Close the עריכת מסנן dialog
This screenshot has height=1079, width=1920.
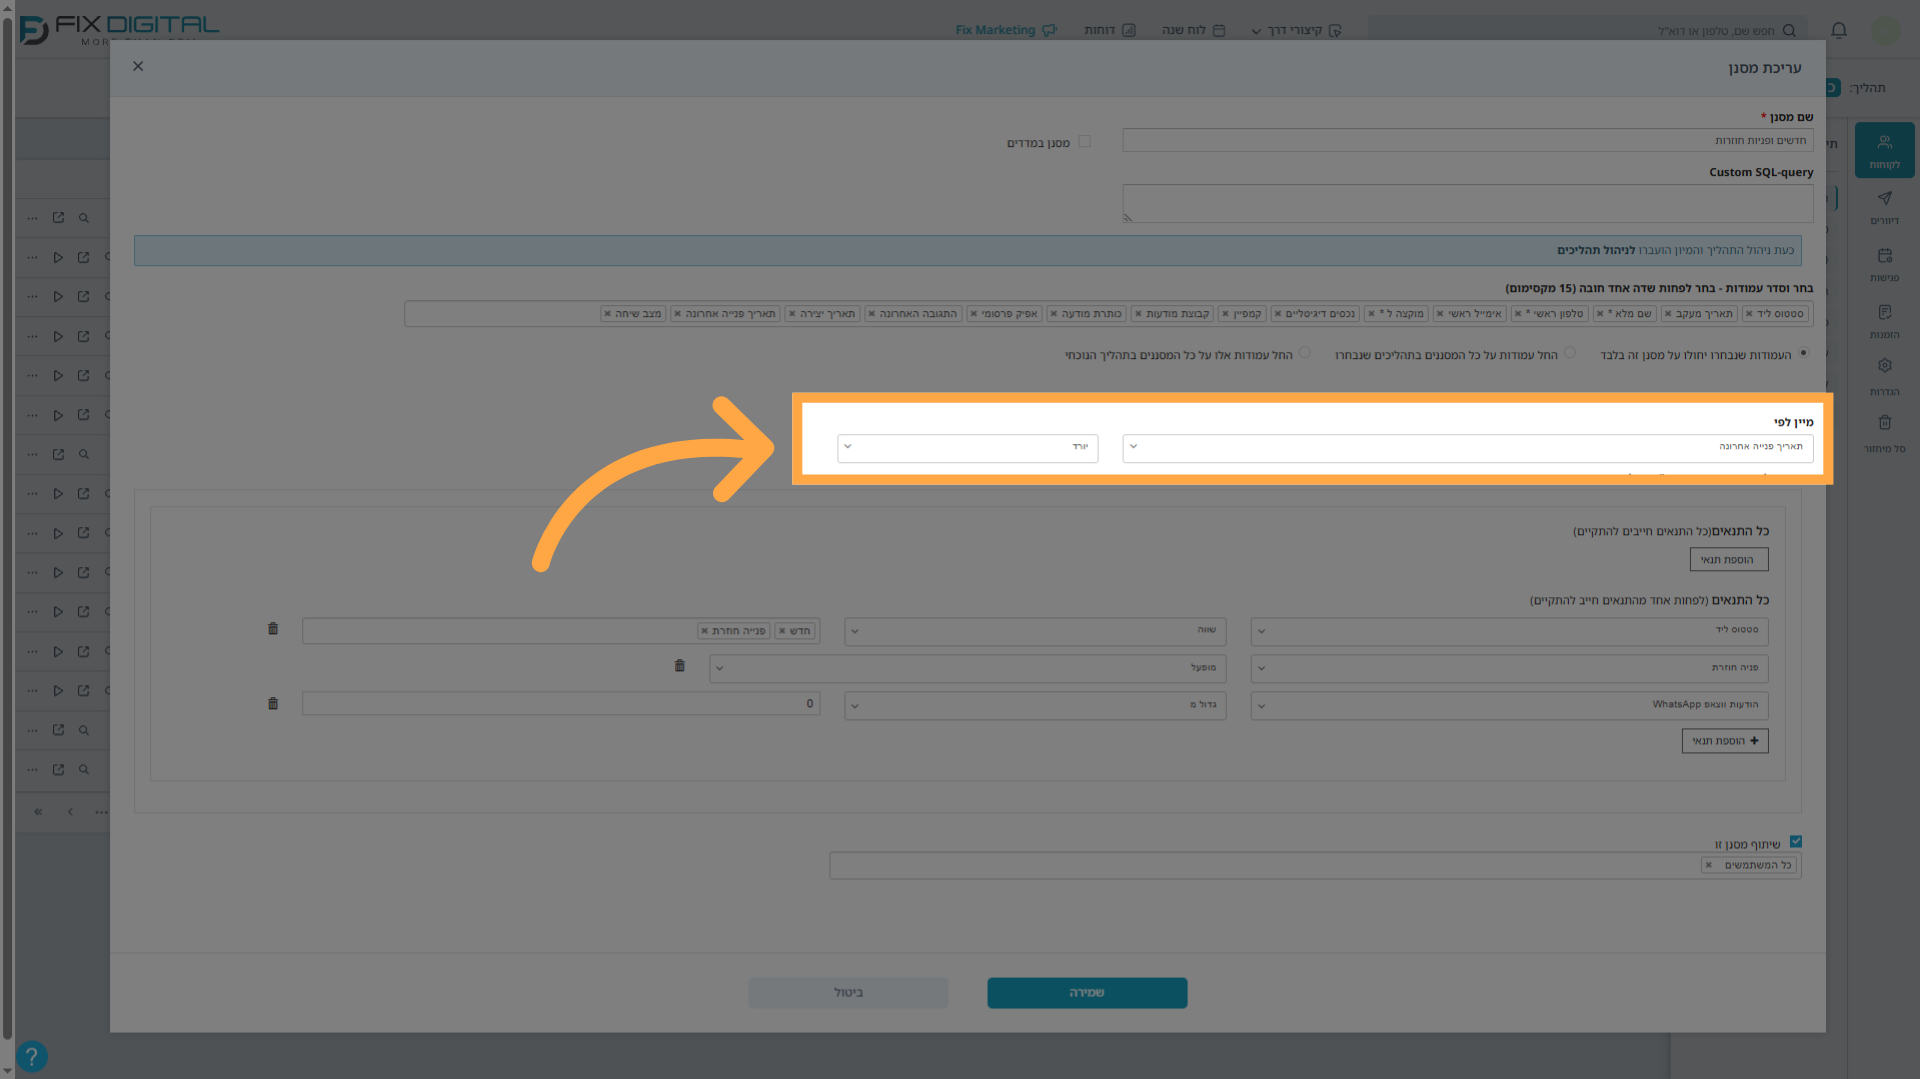(138, 66)
